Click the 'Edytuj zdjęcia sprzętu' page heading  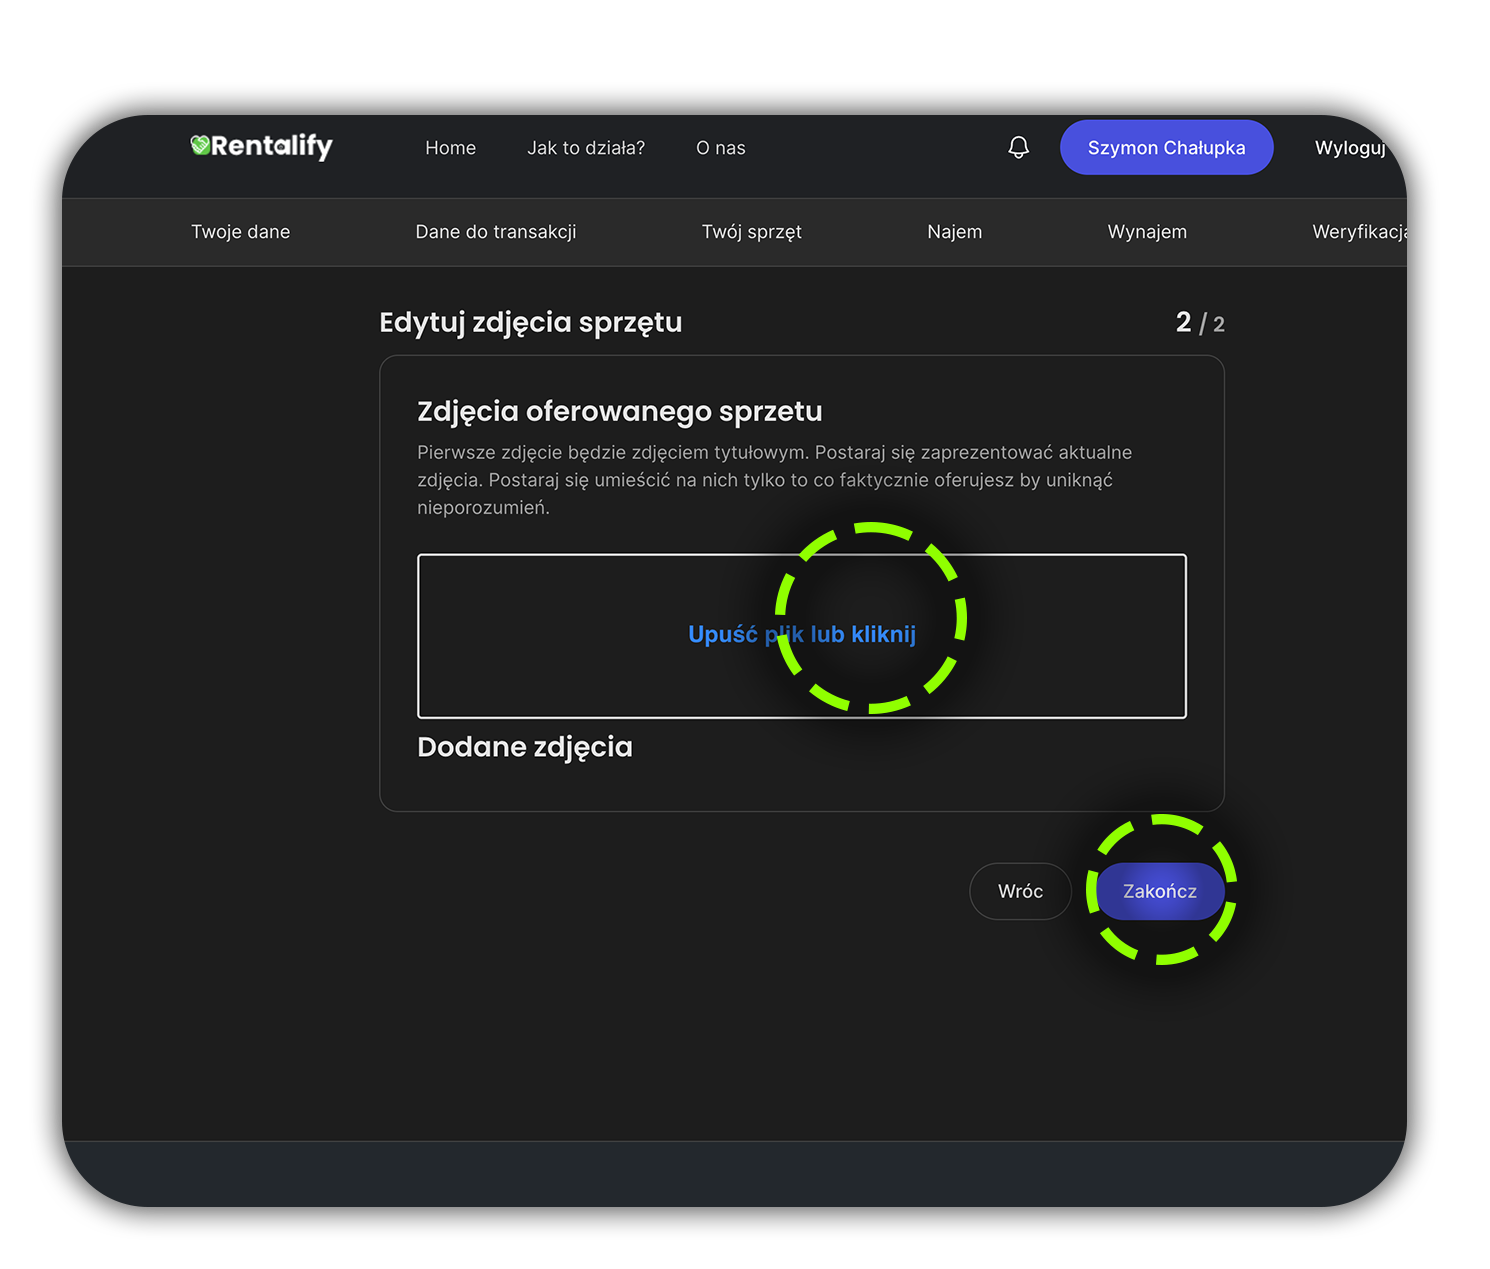coord(530,323)
